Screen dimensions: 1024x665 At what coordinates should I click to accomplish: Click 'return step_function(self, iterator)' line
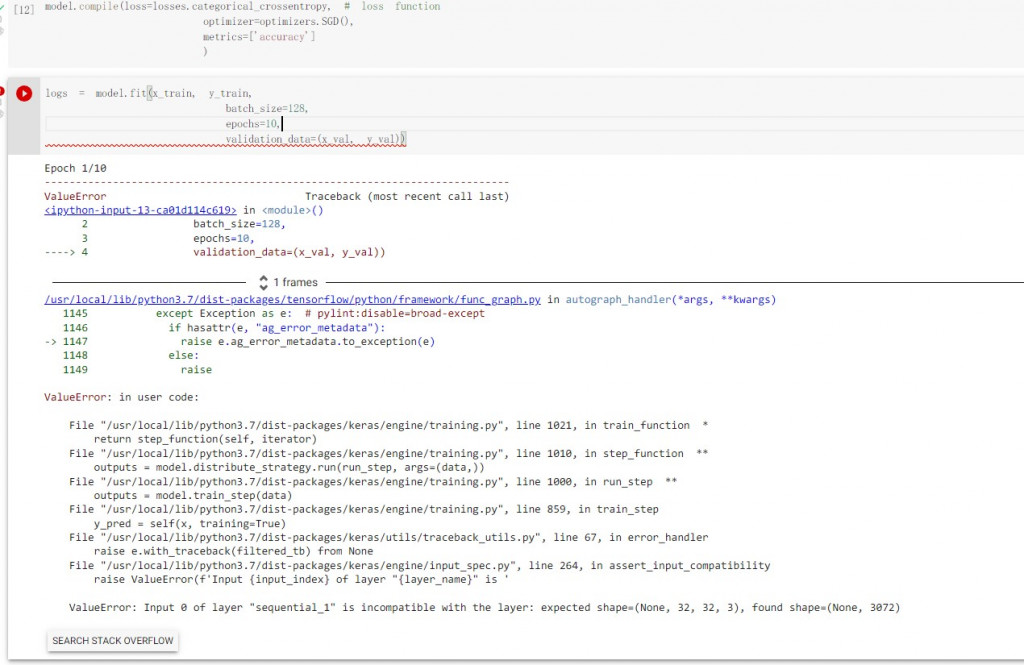pyautogui.click(x=205, y=439)
